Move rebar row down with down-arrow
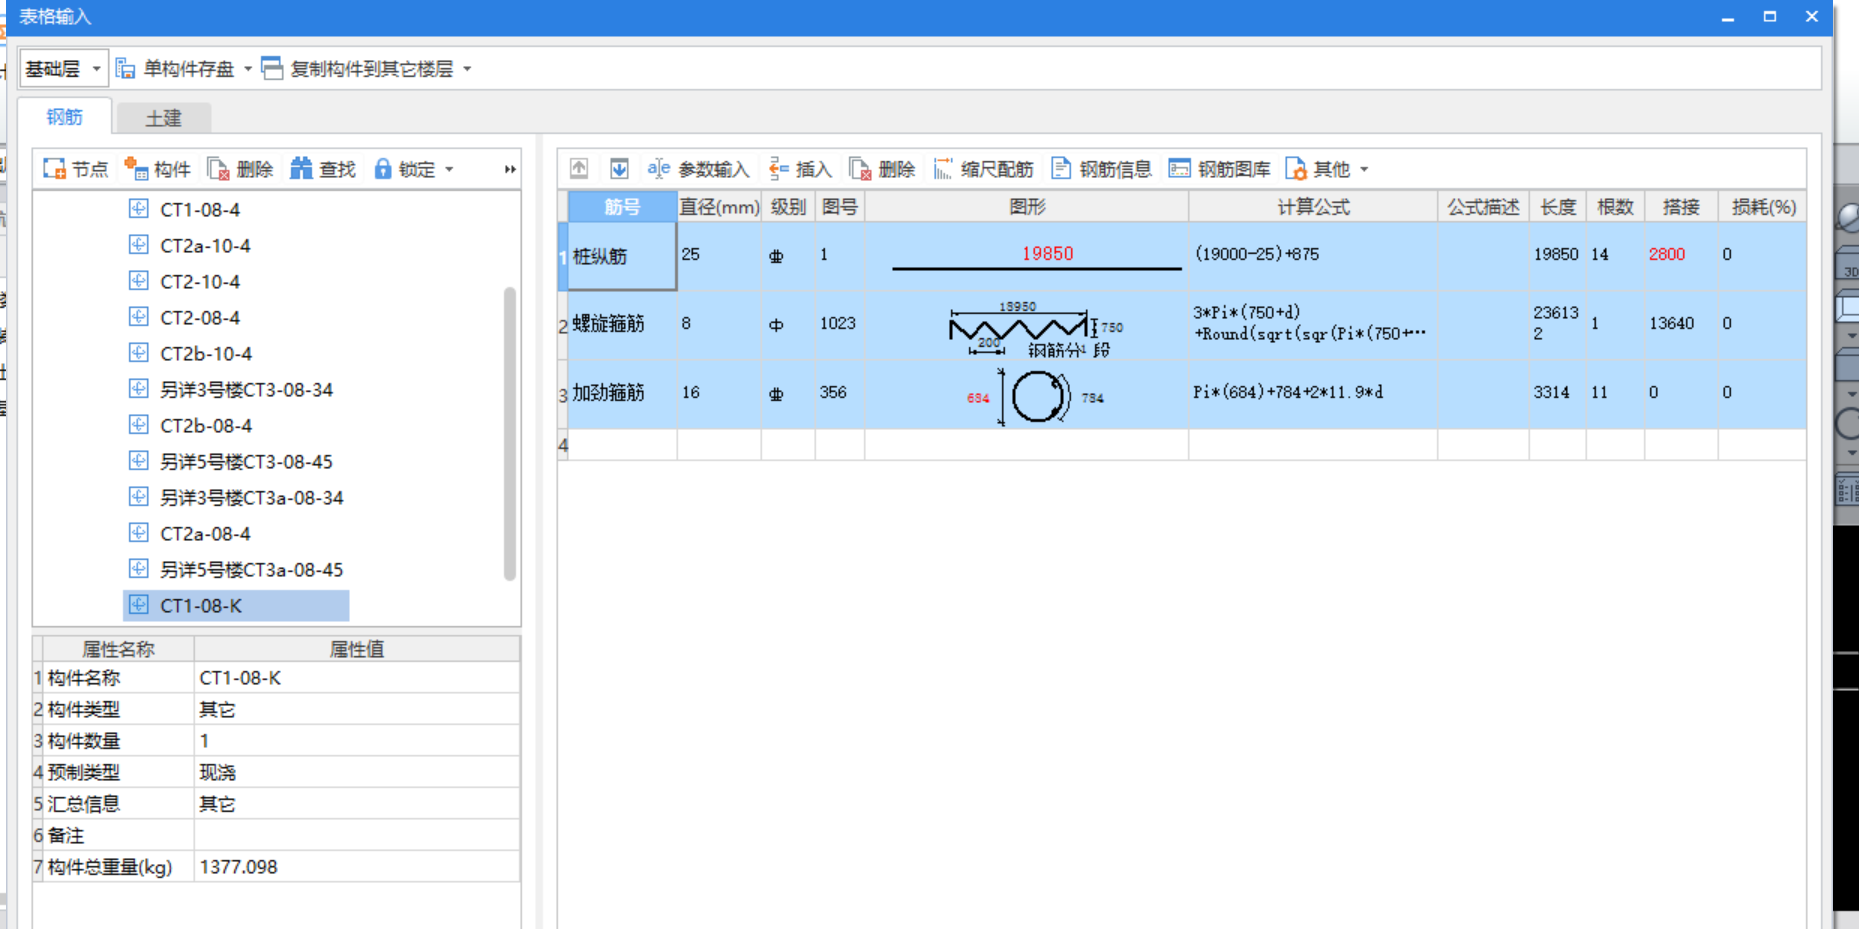Image resolution: width=1859 pixels, height=929 pixels. [619, 168]
